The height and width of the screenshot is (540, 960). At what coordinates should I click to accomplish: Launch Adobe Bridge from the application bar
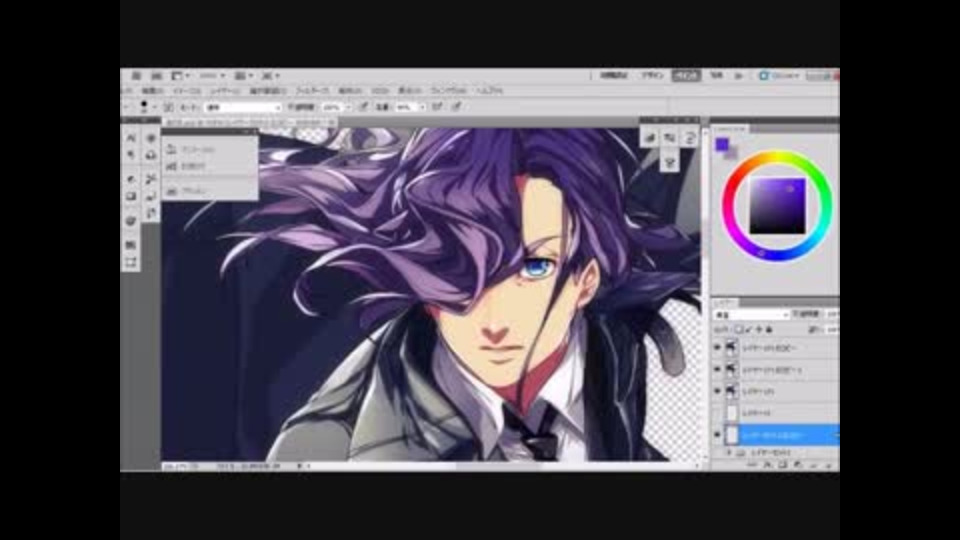click(x=136, y=75)
